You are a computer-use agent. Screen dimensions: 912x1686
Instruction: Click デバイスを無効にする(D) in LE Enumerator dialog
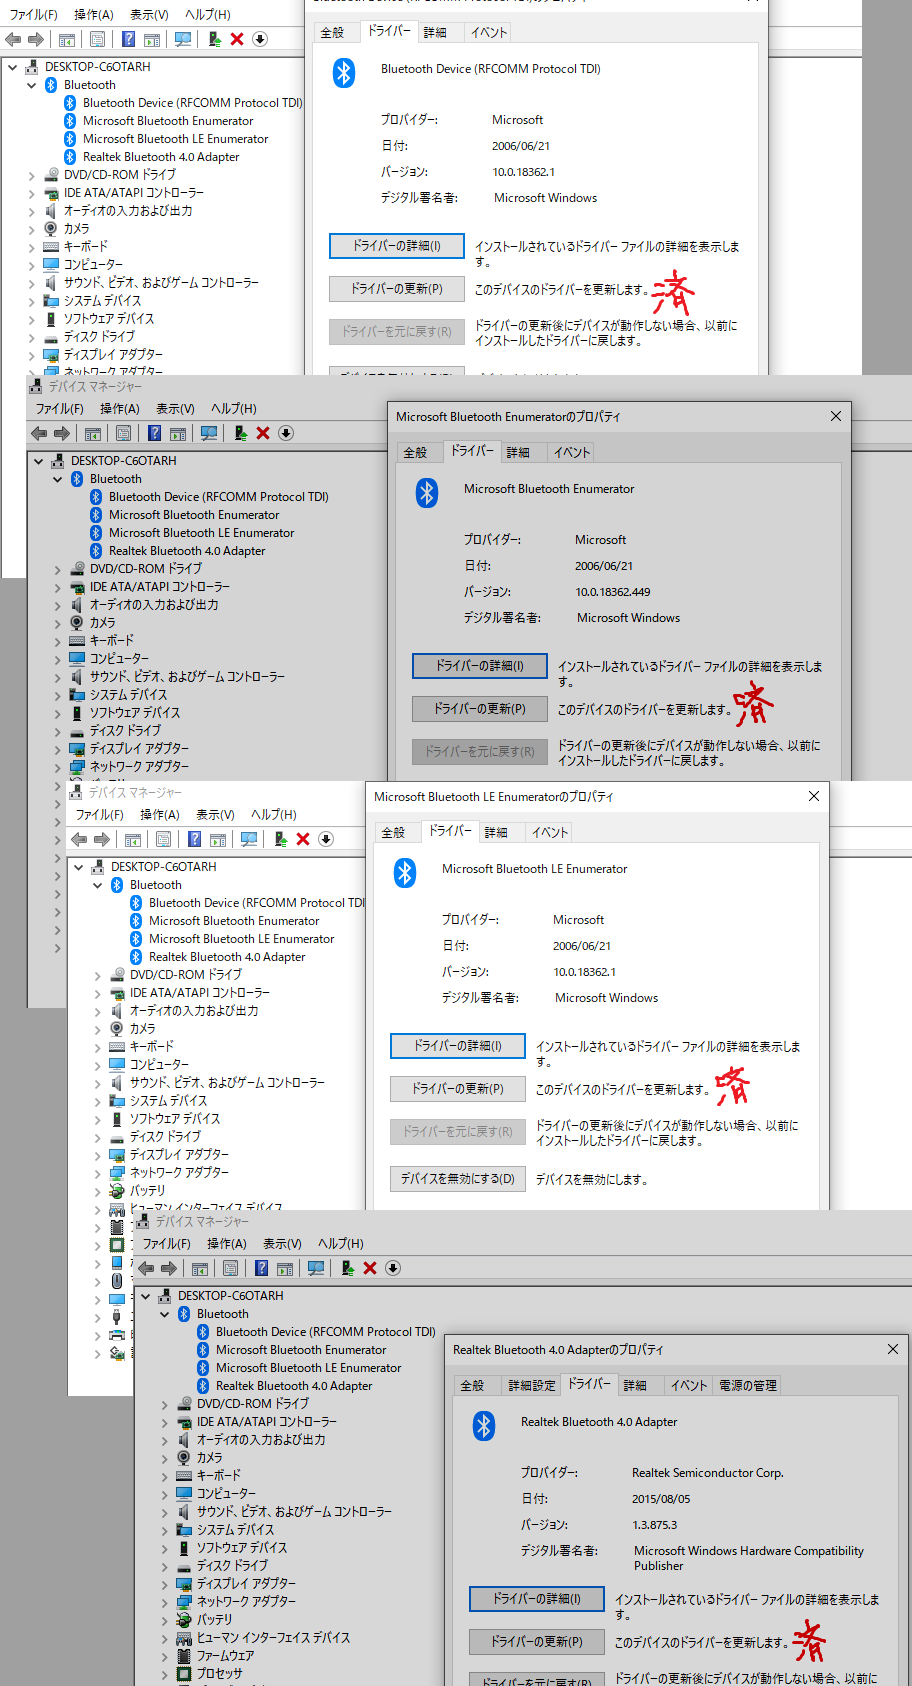[458, 1178]
